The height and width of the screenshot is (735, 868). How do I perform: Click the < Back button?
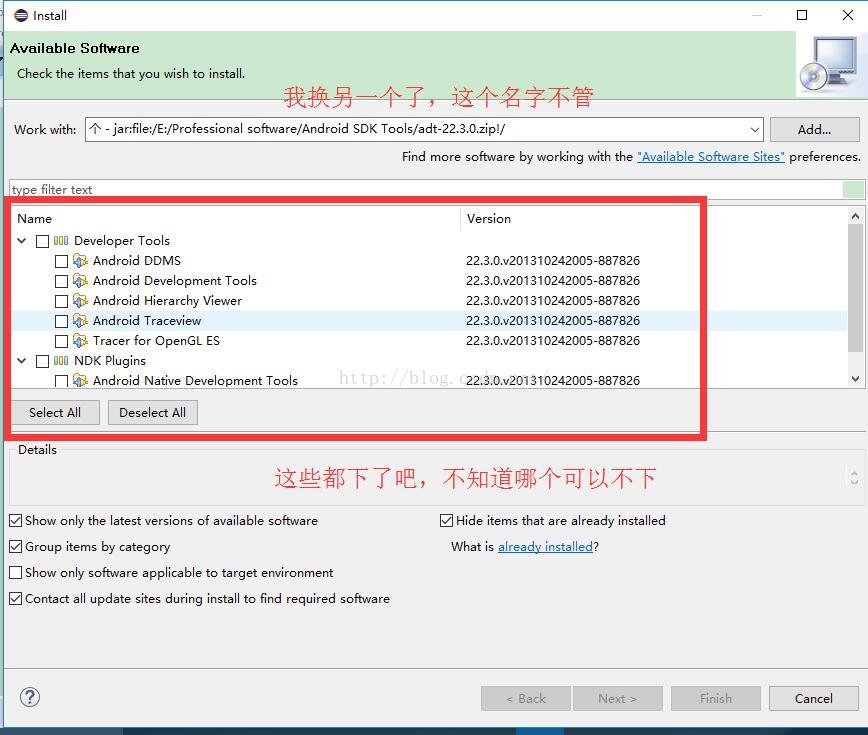526,698
